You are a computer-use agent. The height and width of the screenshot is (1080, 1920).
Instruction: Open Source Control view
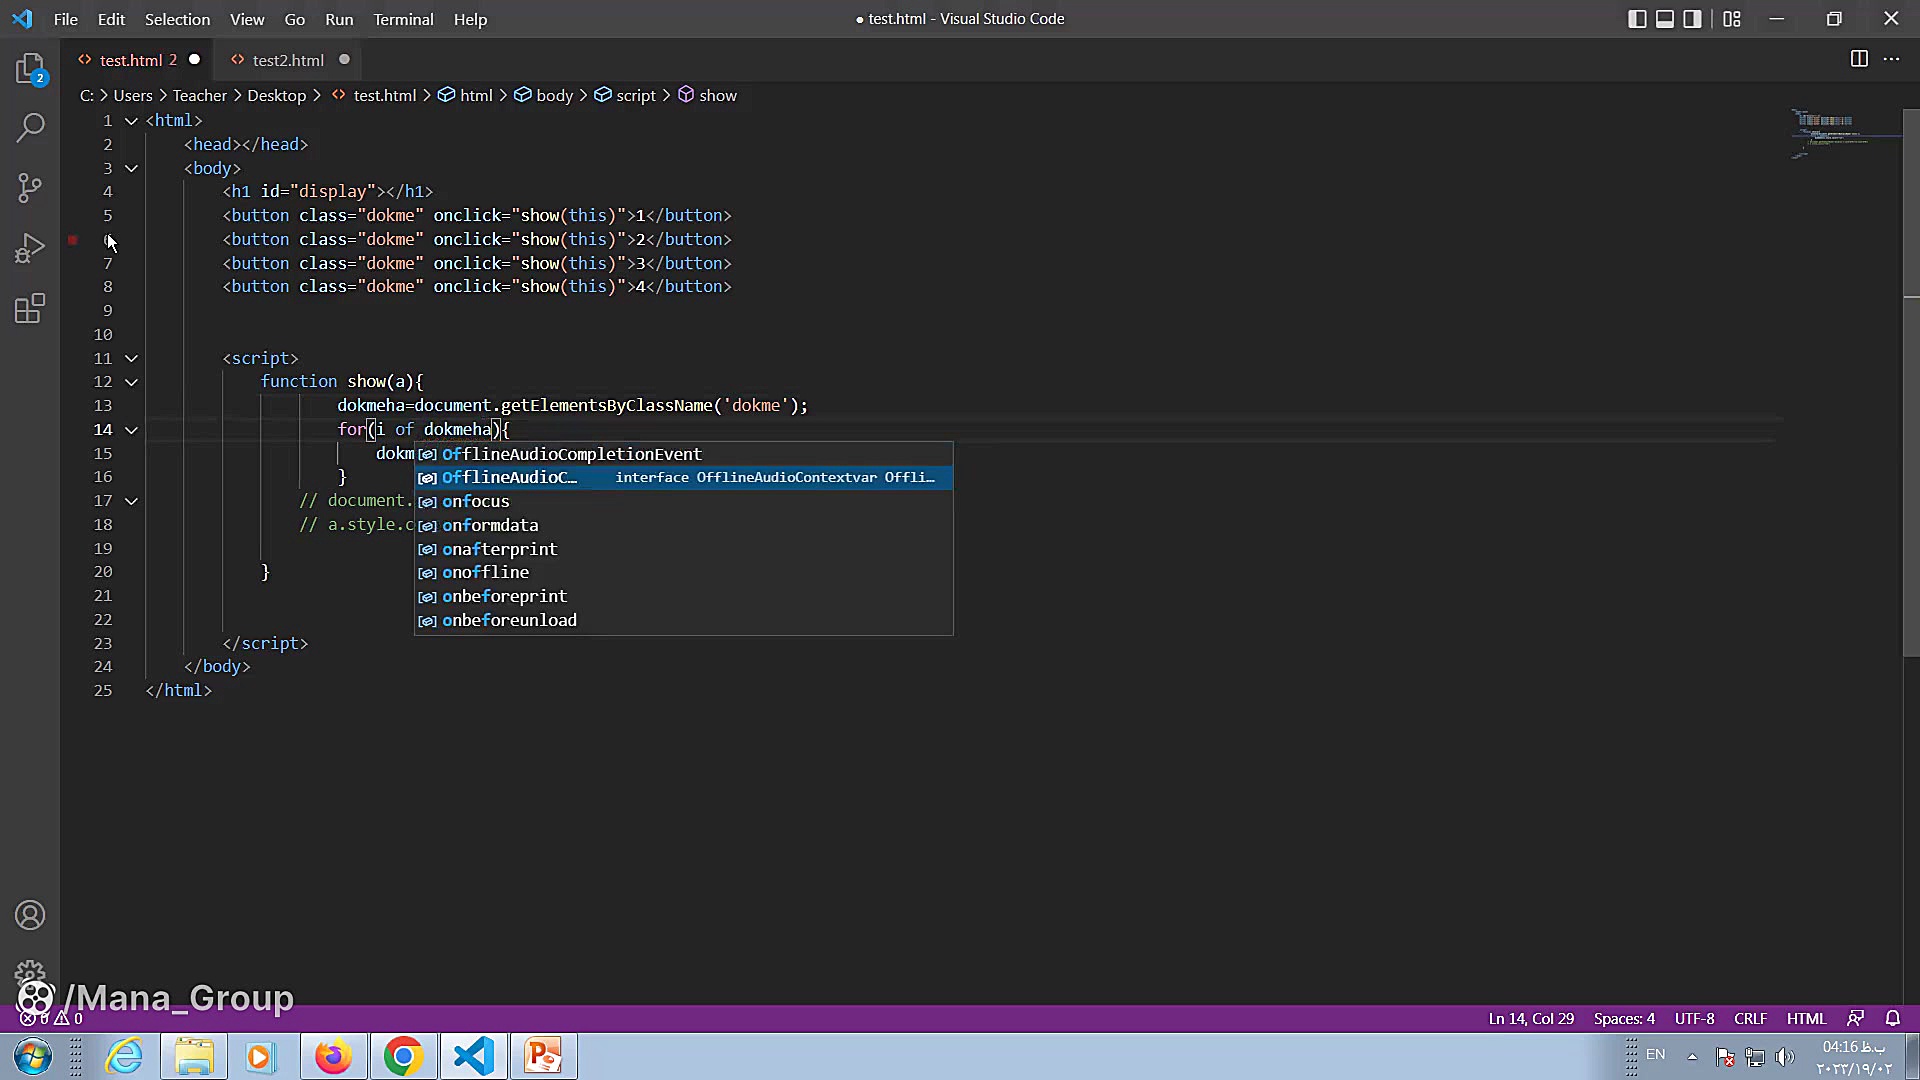point(30,187)
